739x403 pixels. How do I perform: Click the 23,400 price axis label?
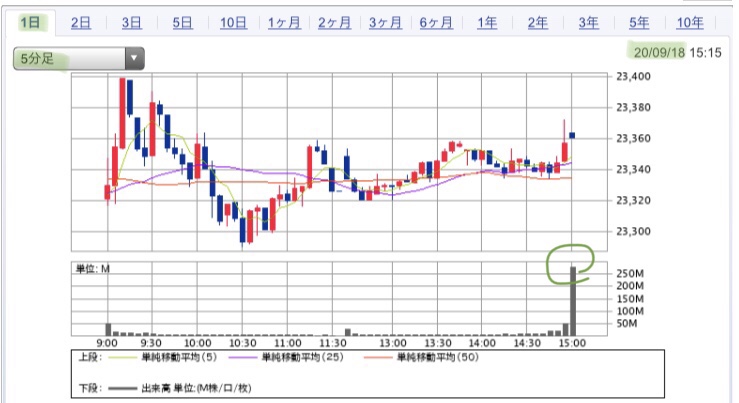tap(633, 76)
